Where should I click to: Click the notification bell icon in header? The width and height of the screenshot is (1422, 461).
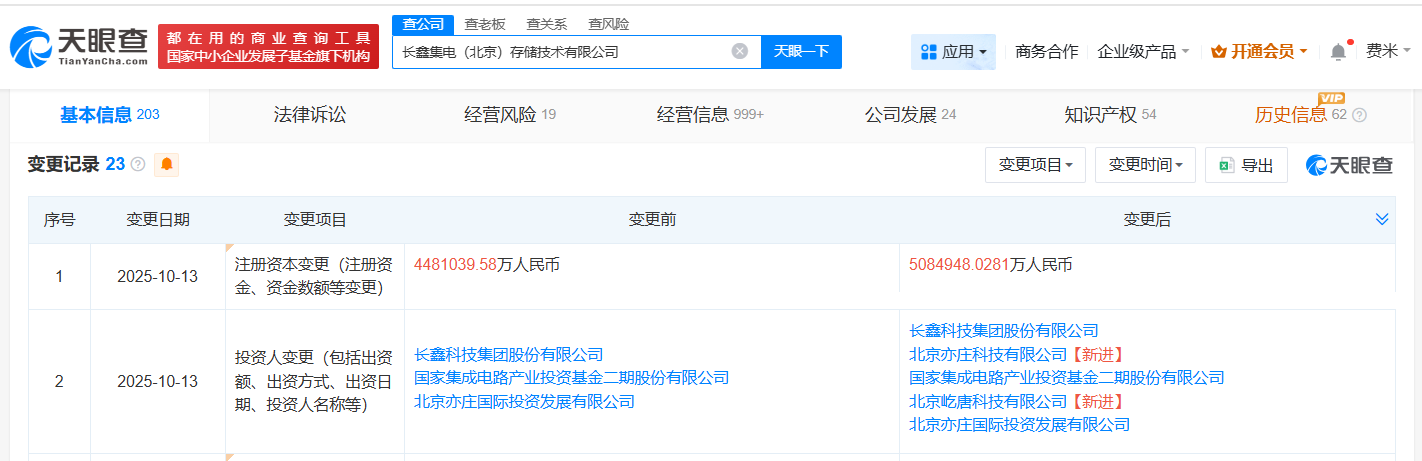[x=1338, y=52]
